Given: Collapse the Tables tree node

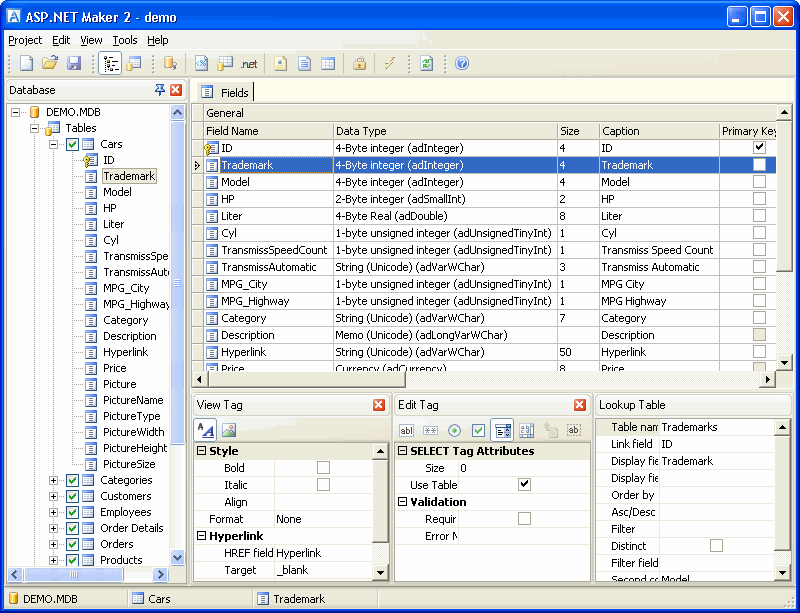Looking at the screenshot, I should 34,128.
